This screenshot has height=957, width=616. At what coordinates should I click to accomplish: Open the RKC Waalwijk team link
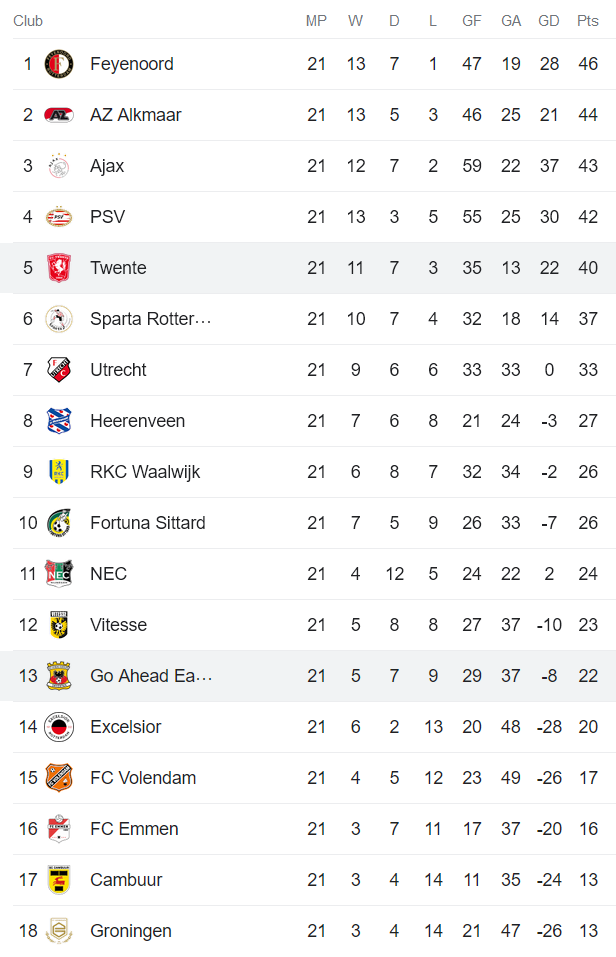tap(145, 472)
